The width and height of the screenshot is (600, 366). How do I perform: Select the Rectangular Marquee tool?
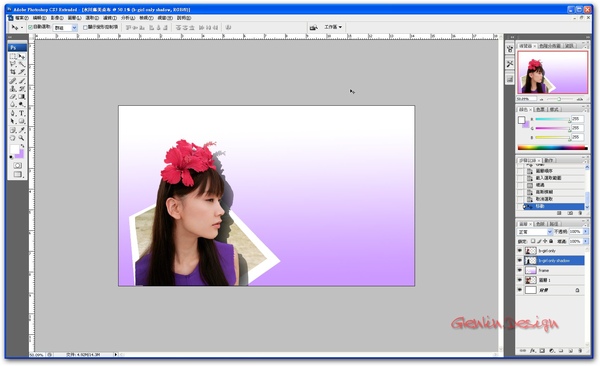tap(13, 57)
